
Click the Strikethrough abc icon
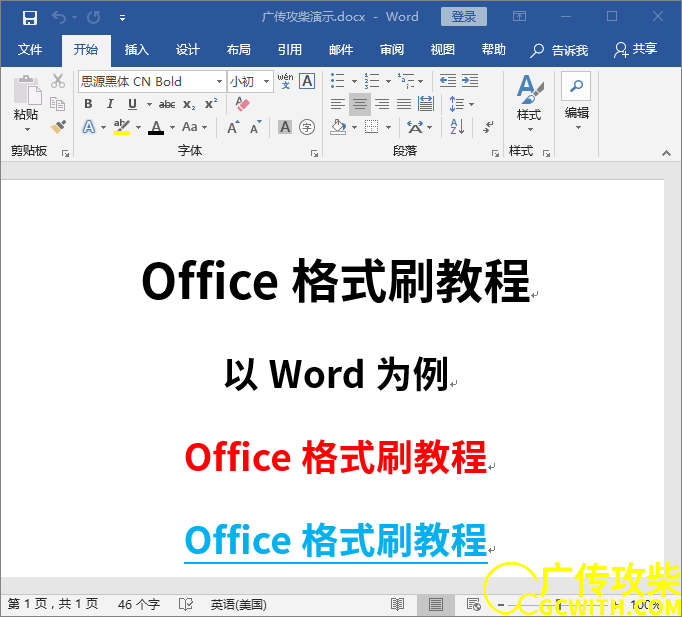(167, 104)
